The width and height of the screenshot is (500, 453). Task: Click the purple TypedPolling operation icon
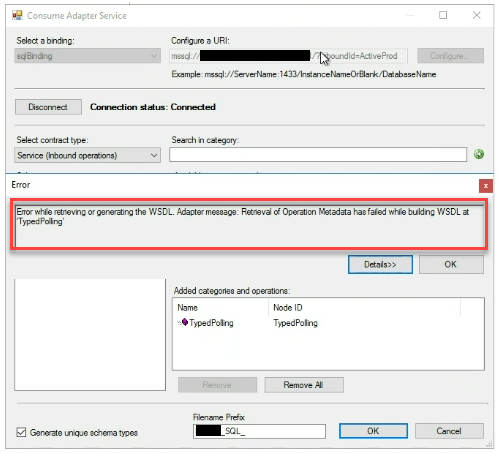tap(185, 322)
